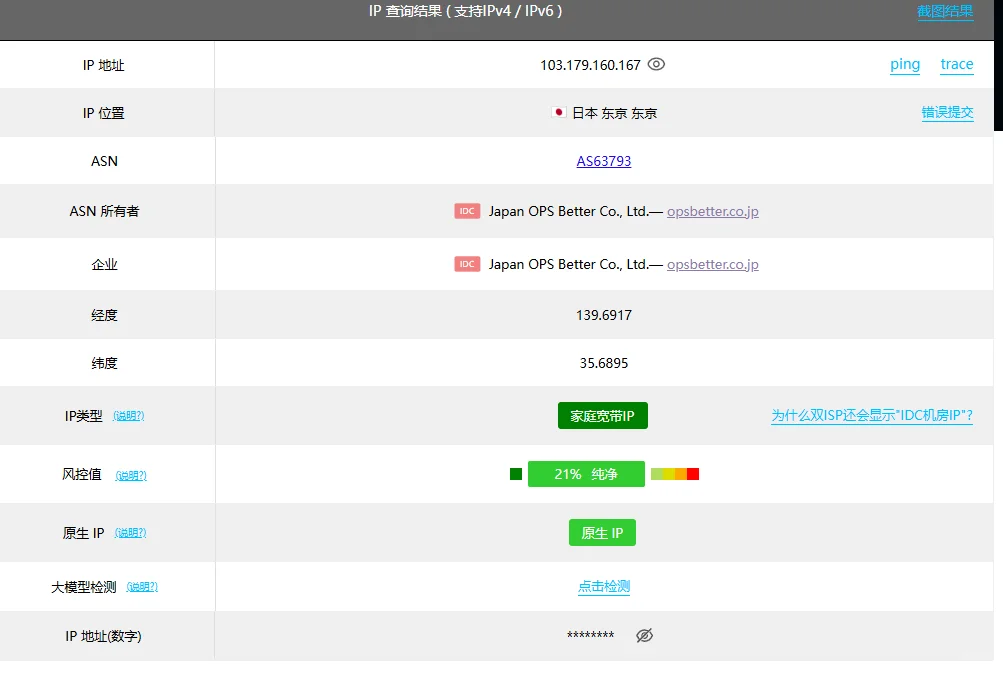
Task: Click 截图结果 in the header
Action: (945, 12)
